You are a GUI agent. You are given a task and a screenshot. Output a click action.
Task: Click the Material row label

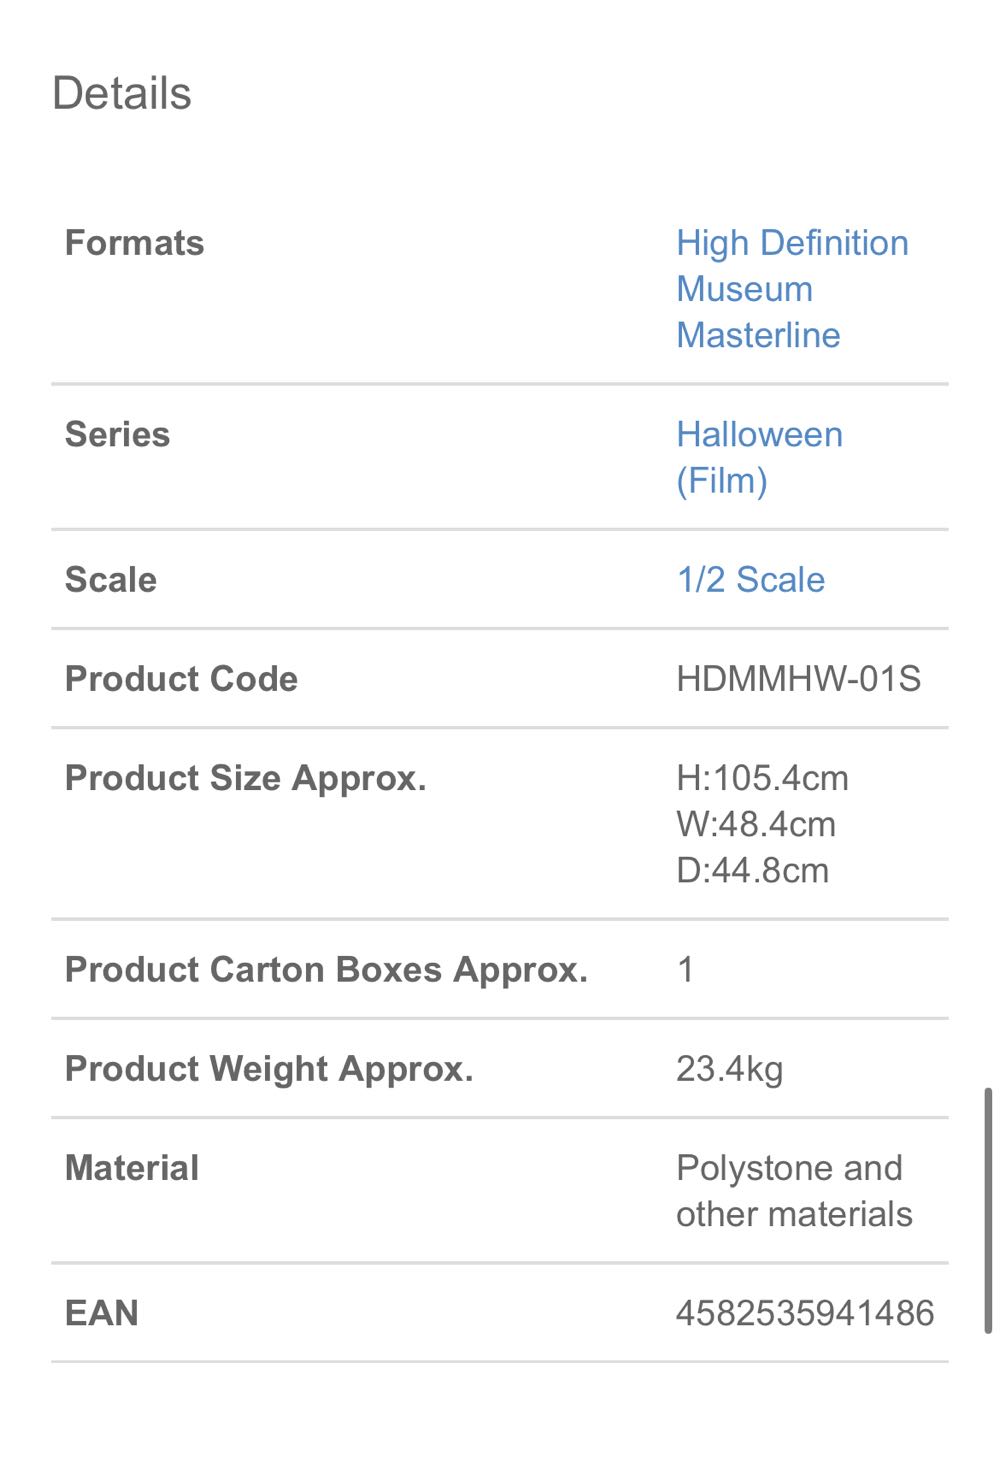[130, 1167]
